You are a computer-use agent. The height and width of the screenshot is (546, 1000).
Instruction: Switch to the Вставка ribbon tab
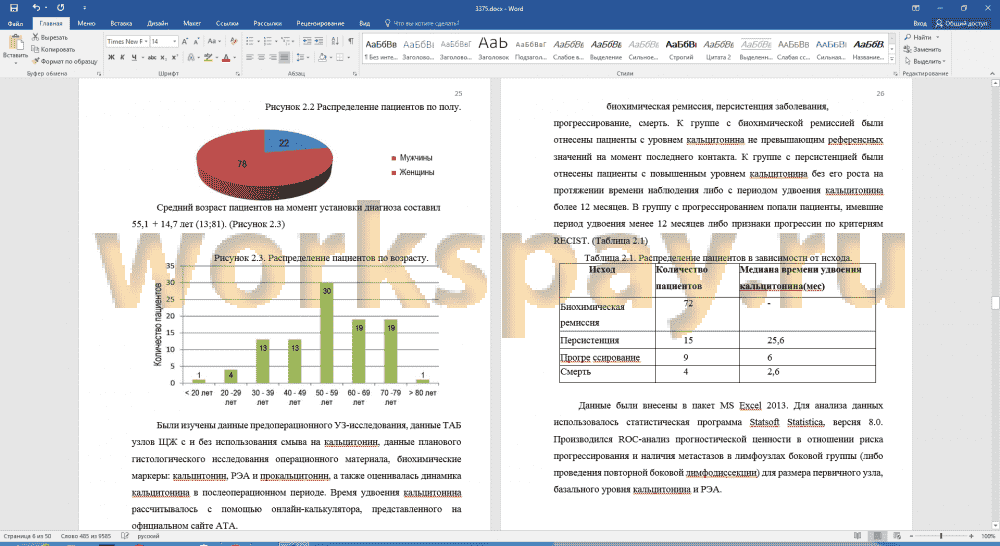[121, 23]
